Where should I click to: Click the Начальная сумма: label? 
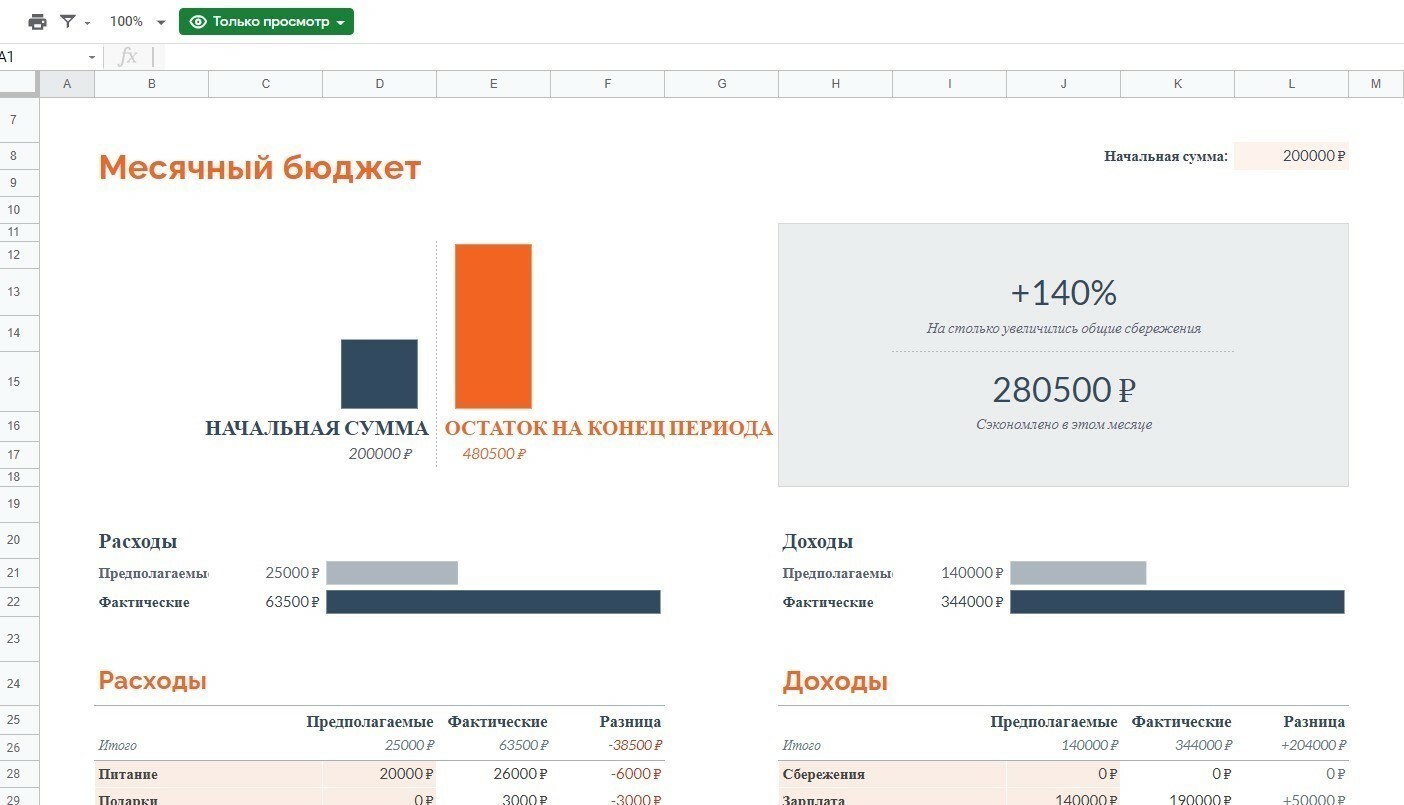(x=1166, y=156)
